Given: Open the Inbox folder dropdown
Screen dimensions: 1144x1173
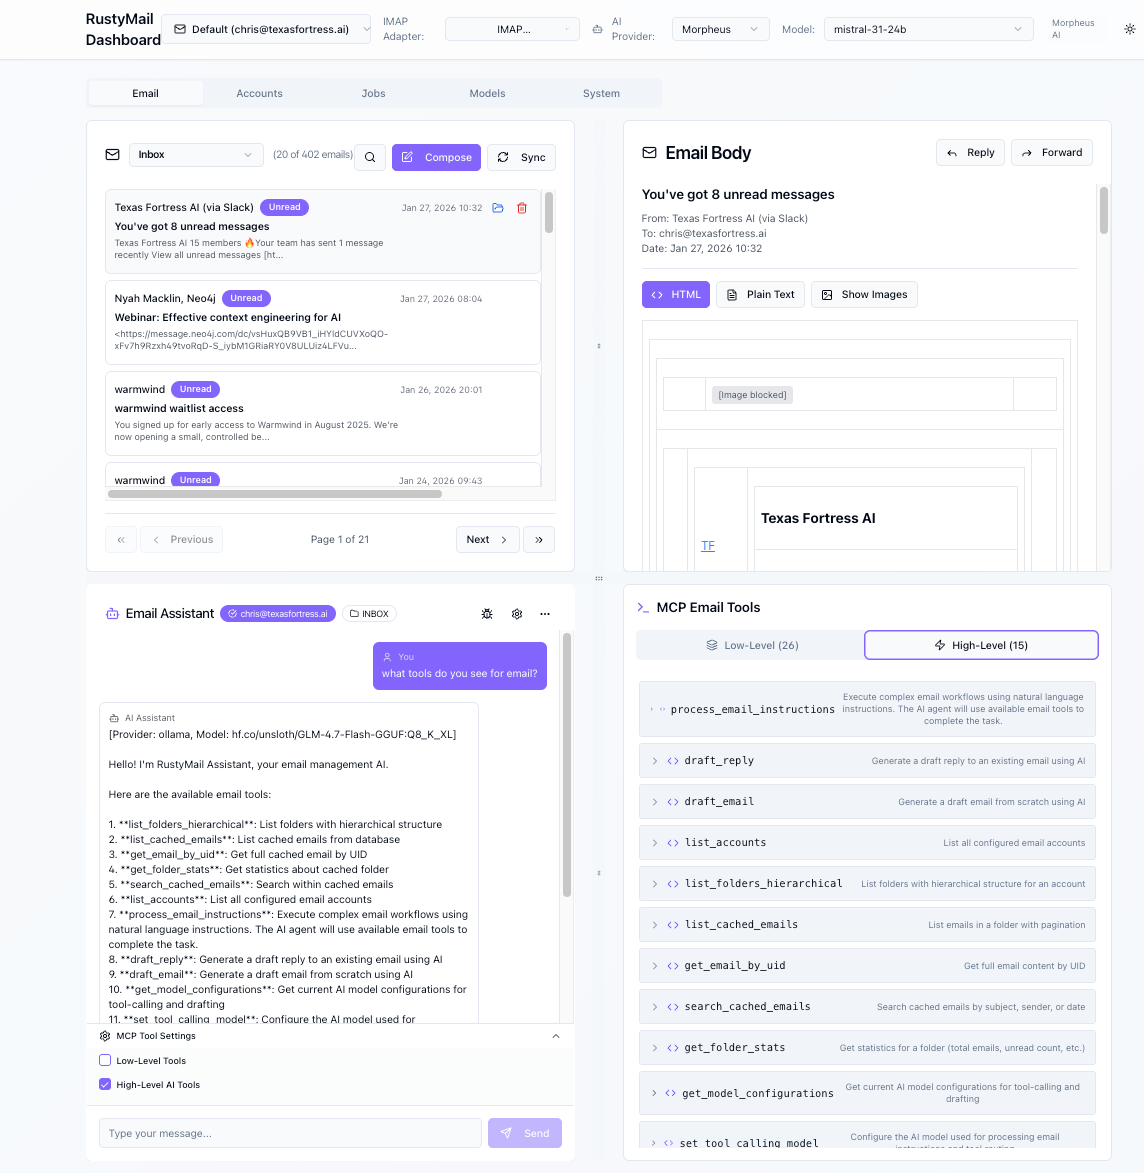Looking at the screenshot, I should point(196,155).
